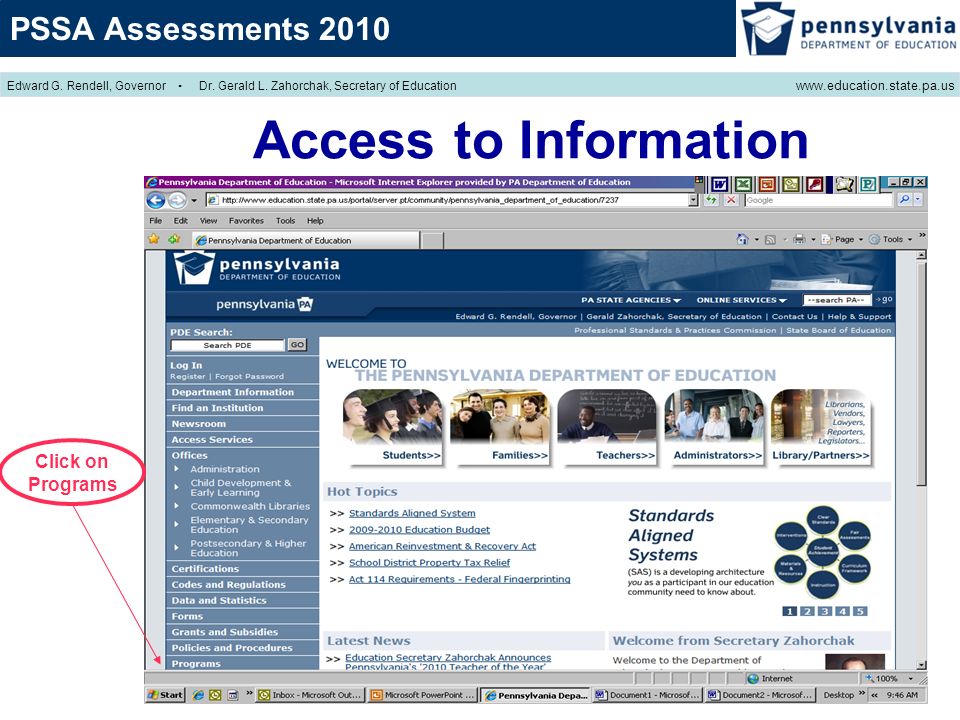This screenshot has width=960, height=720.
Task: Open the Edit menu
Action: pyautogui.click(x=181, y=220)
